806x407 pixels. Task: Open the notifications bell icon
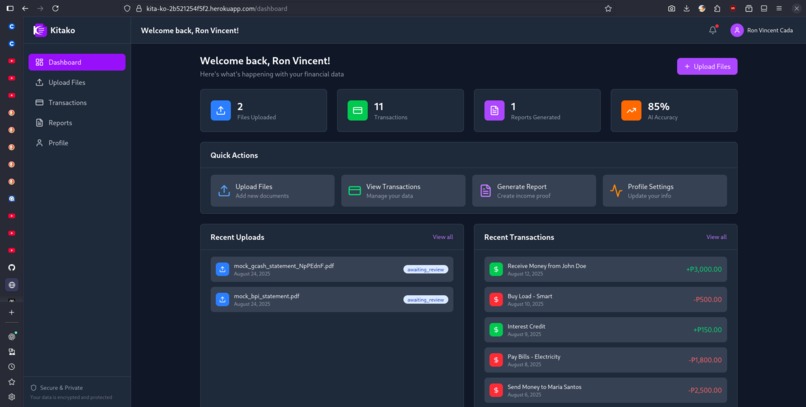(x=712, y=30)
